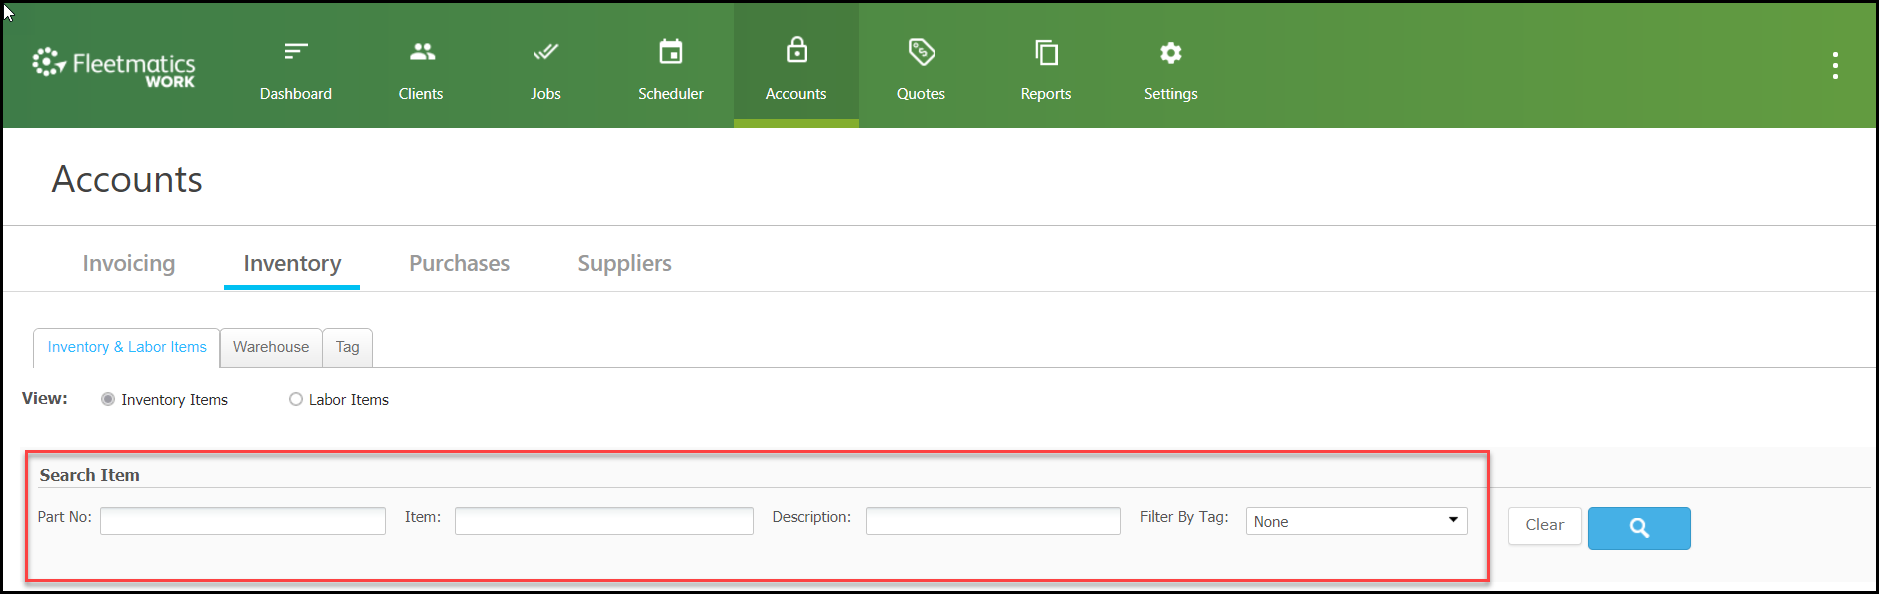Click the Dashboard label in navigation
This screenshot has height=594, width=1879.
click(x=296, y=94)
